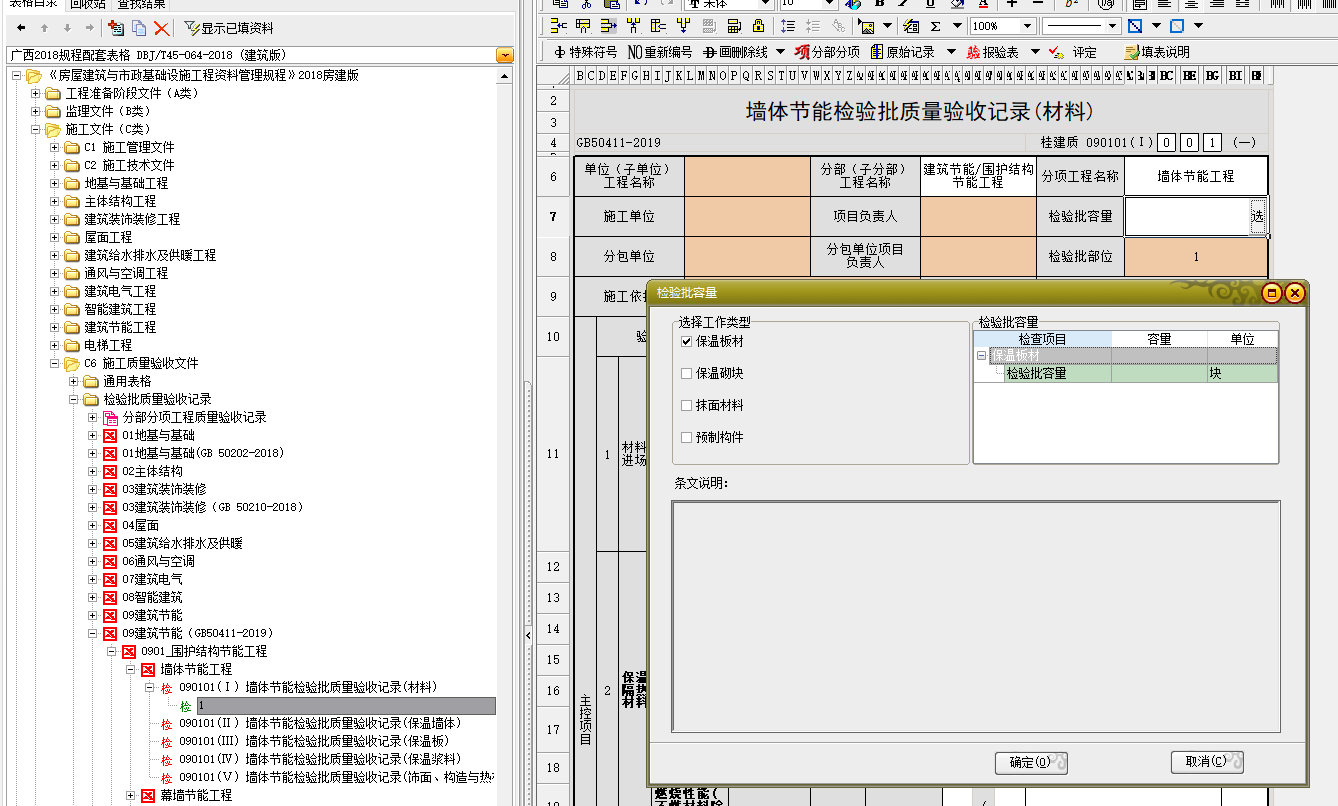Select 090101(Ⅳ) 保温浆料 record item
The height and width of the screenshot is (806, 1338).
click(320, 759)
